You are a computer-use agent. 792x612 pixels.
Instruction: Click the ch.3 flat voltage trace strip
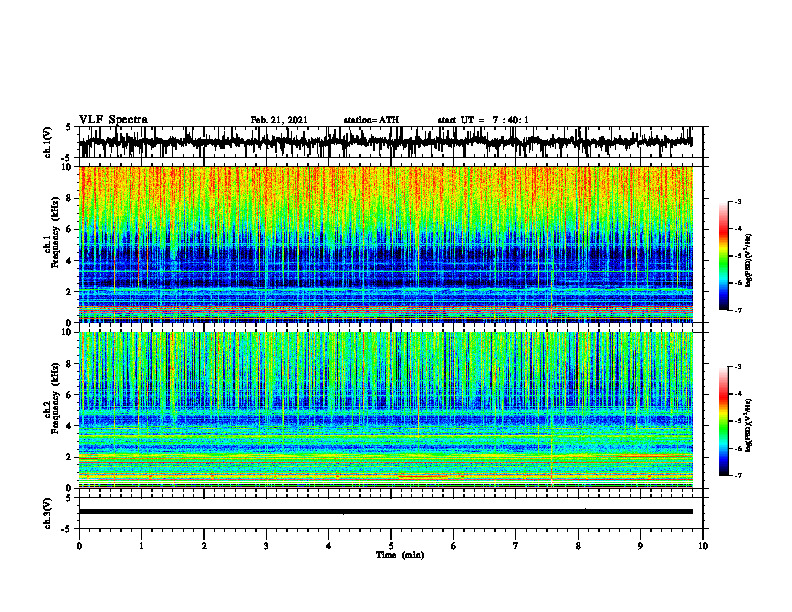pyautogui.click(x=385, y=512)
